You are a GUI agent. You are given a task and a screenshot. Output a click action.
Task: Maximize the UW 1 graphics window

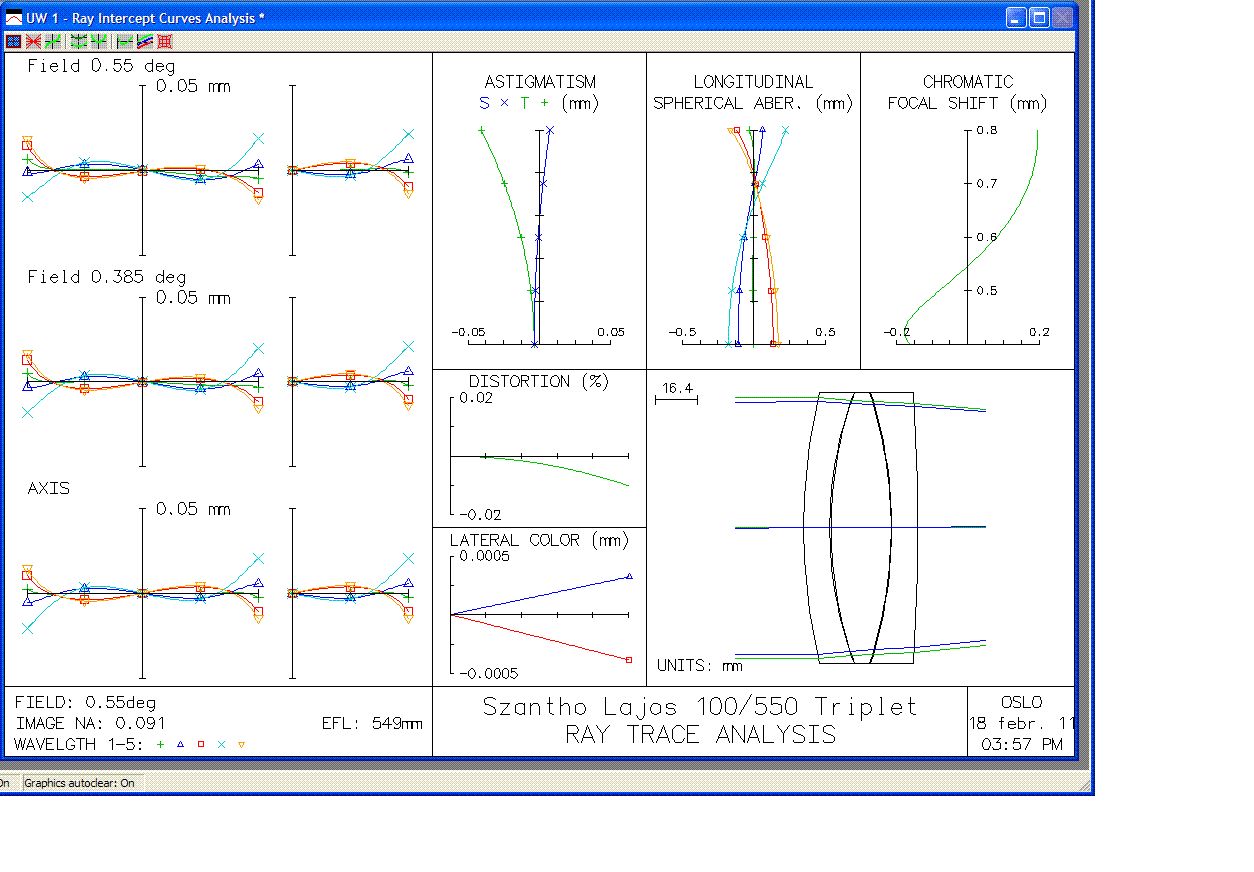1039,18
